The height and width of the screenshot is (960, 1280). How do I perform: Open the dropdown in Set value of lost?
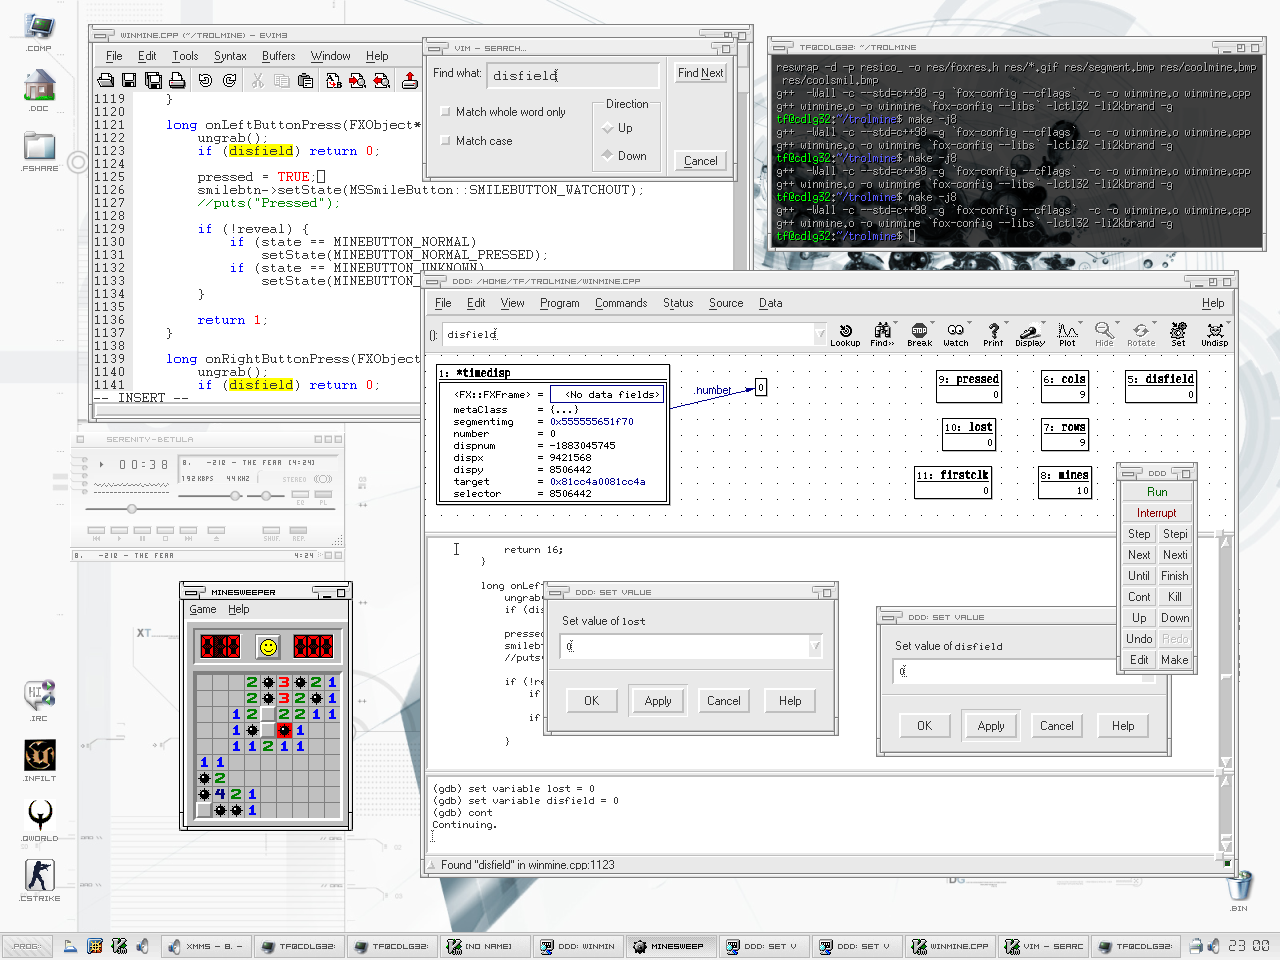815,647
